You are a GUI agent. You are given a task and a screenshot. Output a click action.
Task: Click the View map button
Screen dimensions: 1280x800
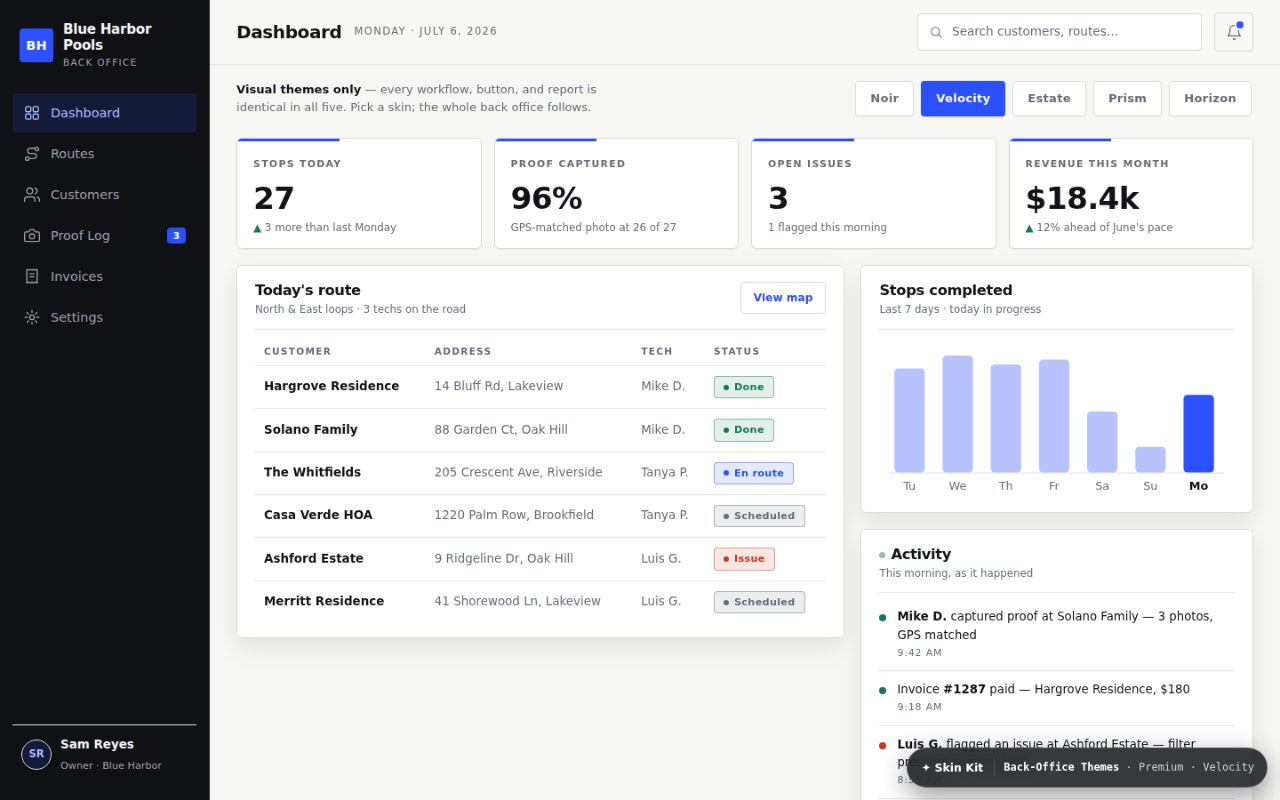point(783,298)
